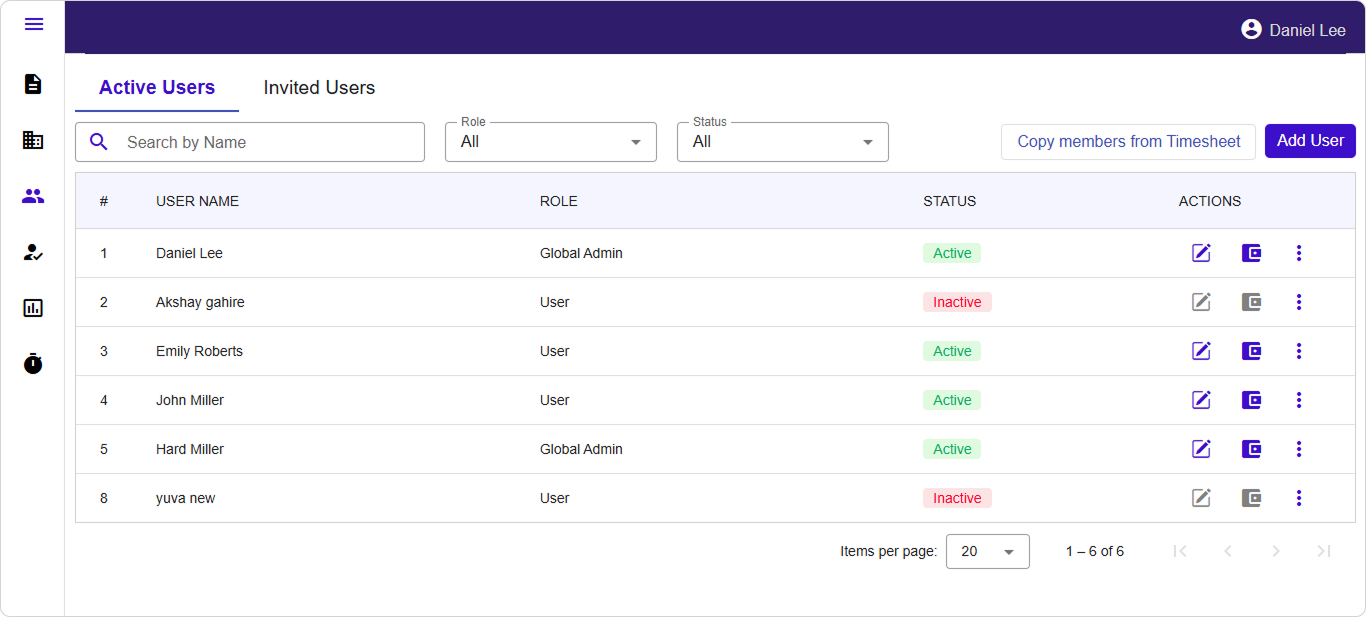Open more options for Hard Miller
The height and width of the screenshot is (617, 1366).
click(1299, 449)
